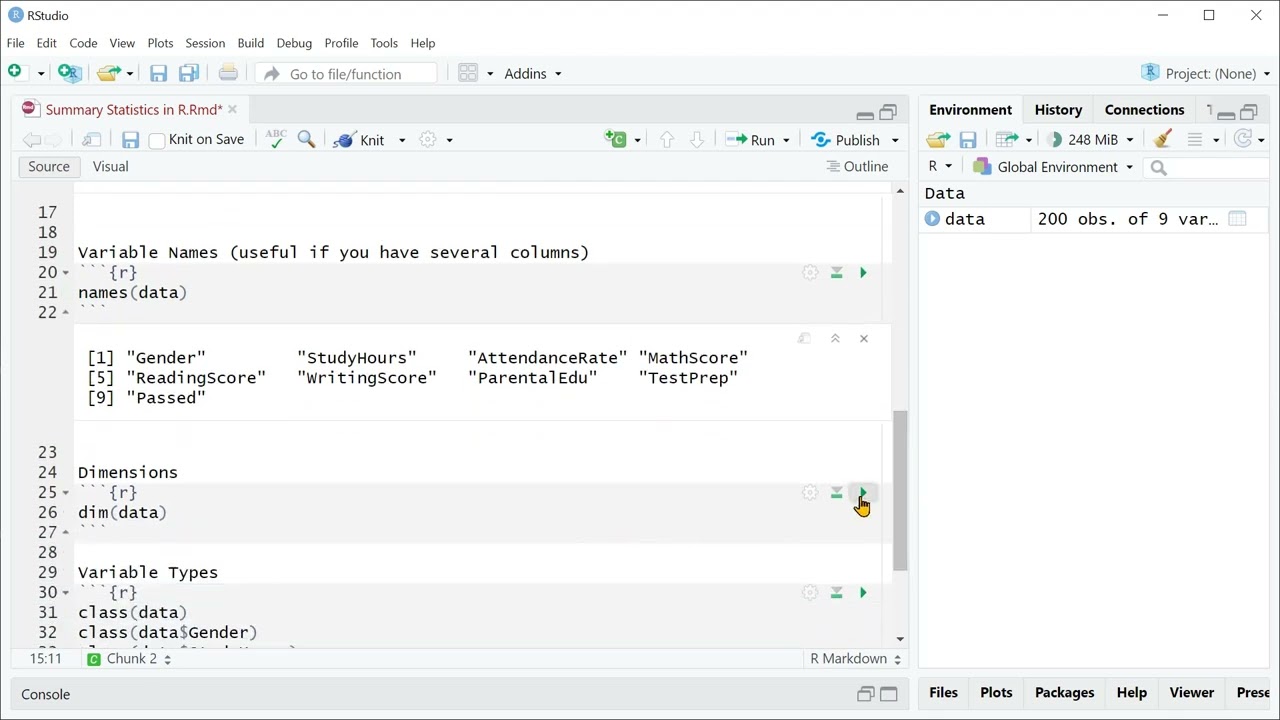The height and width of the screenshot is (720, 1280).
Task: Fold the code chunk at line 25
Action: coord(66,492)
